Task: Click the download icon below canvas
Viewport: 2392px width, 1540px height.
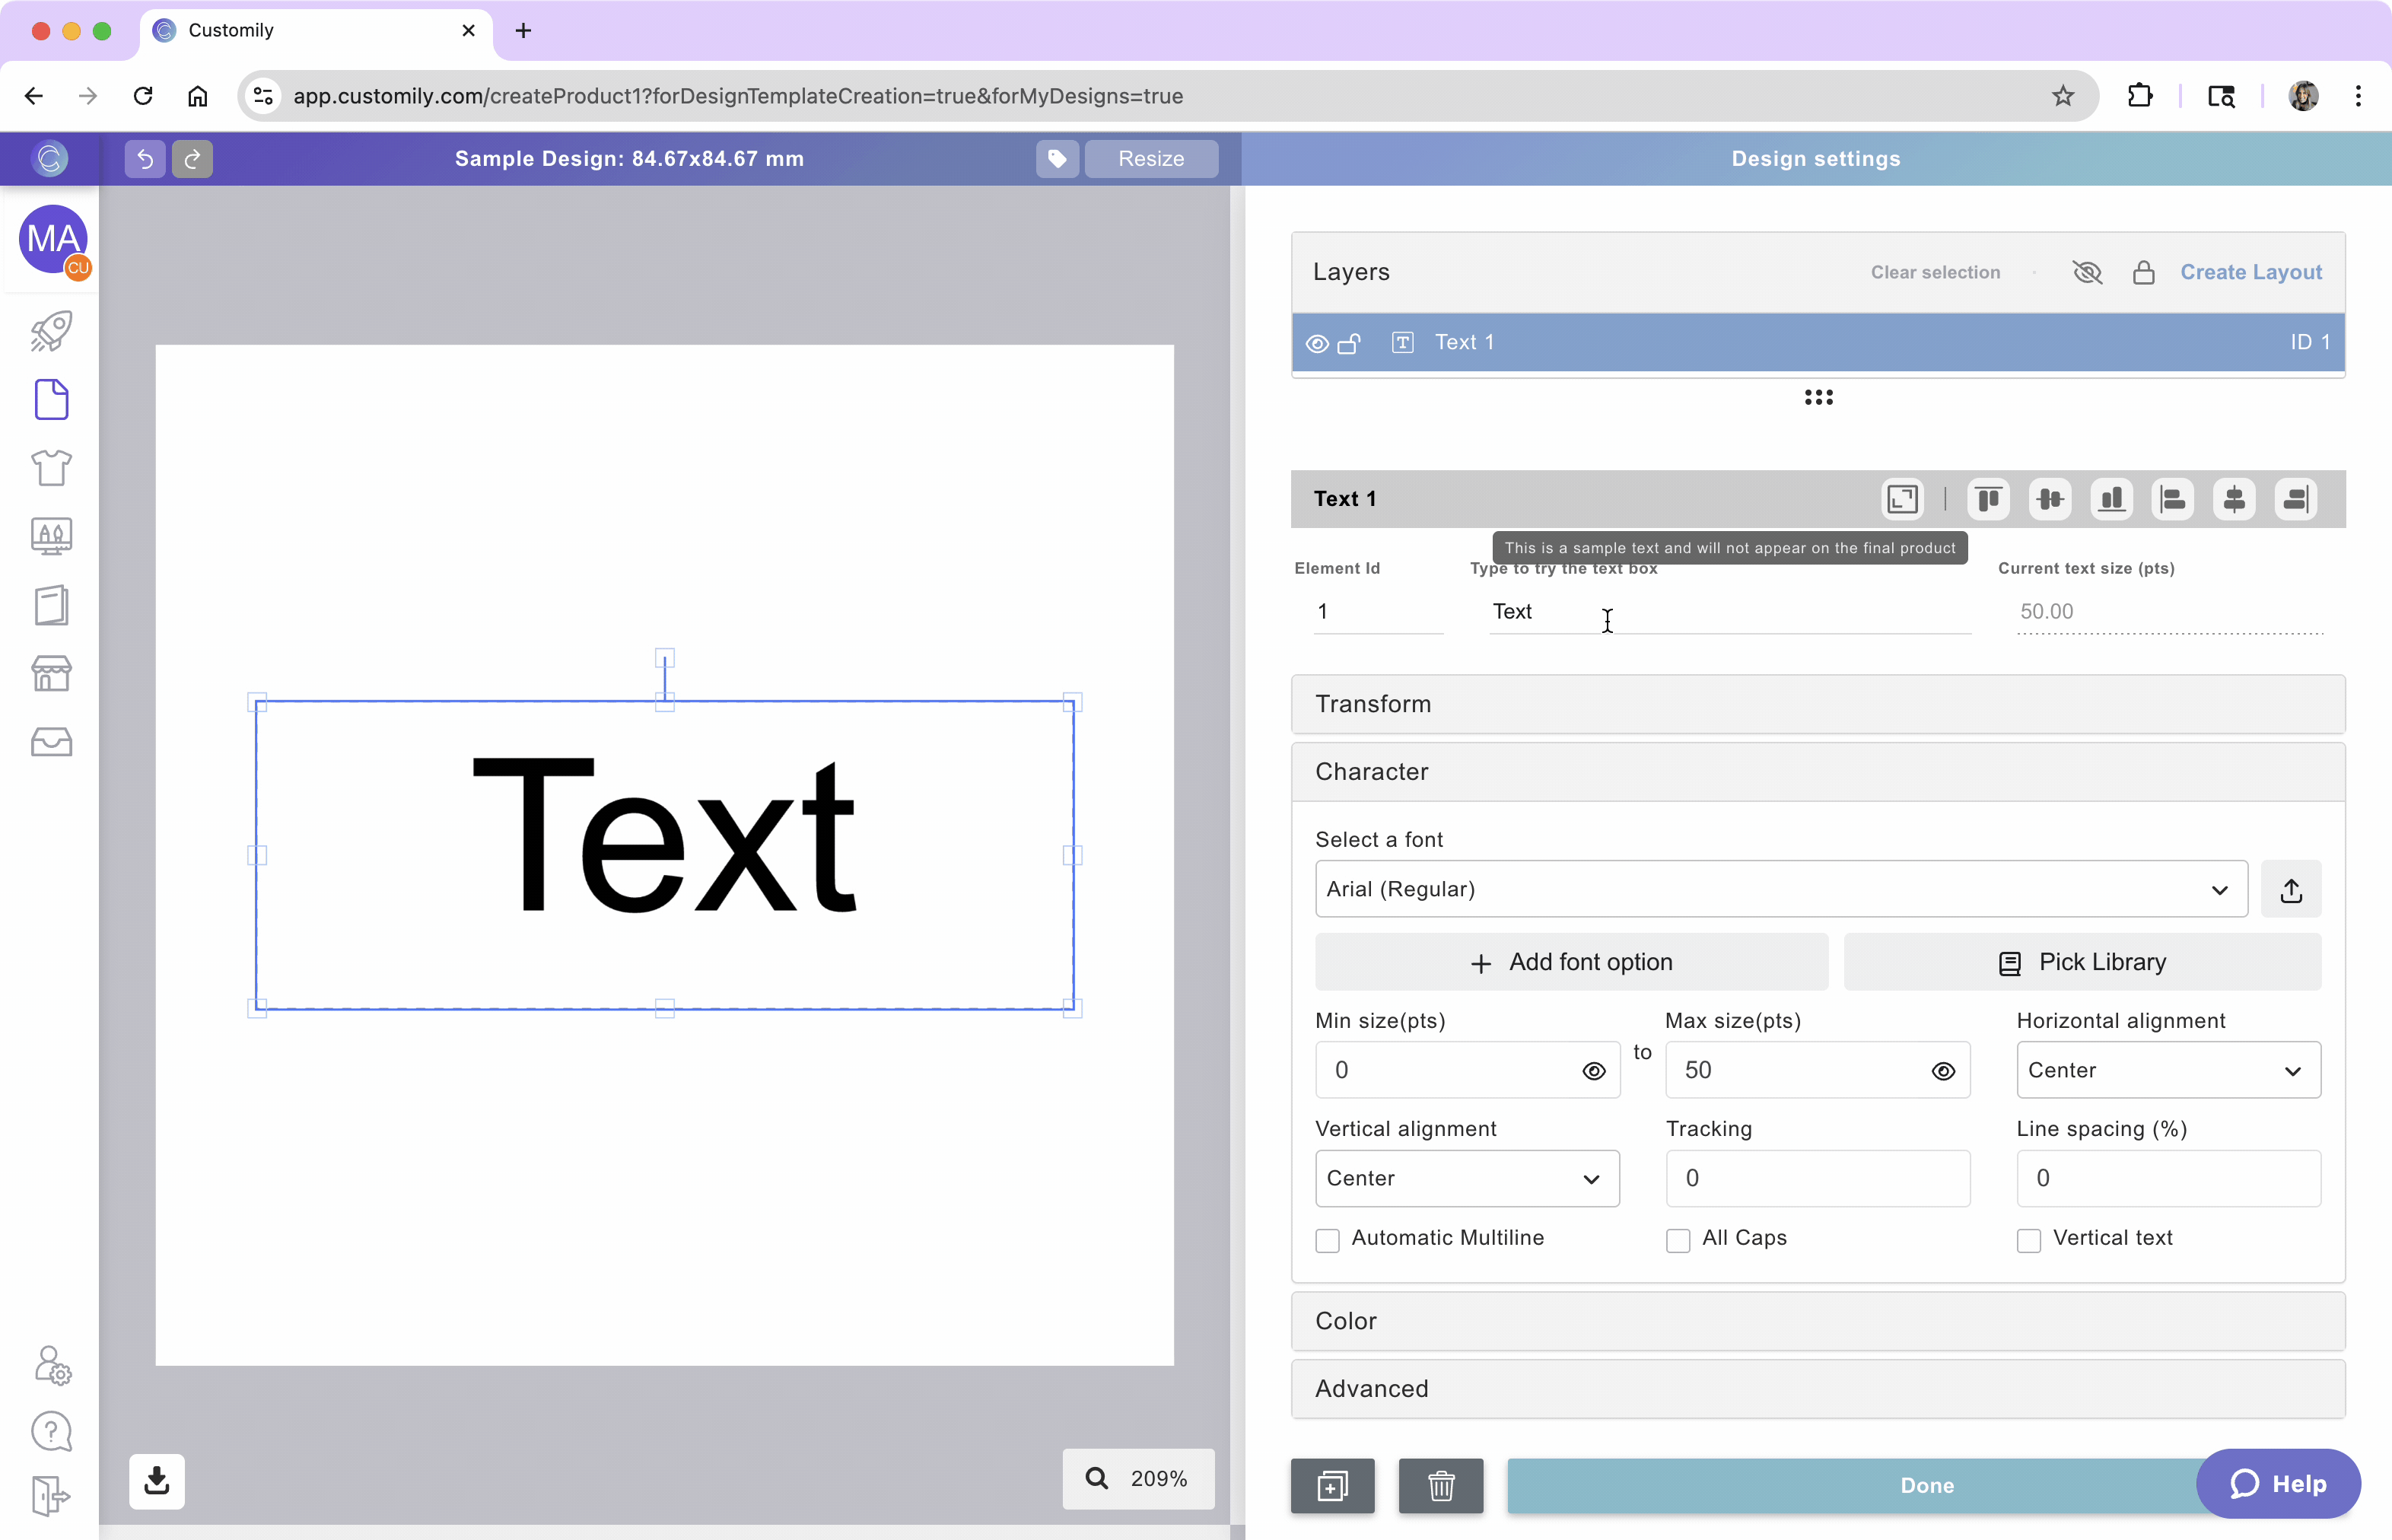Action: (157, 1480)
